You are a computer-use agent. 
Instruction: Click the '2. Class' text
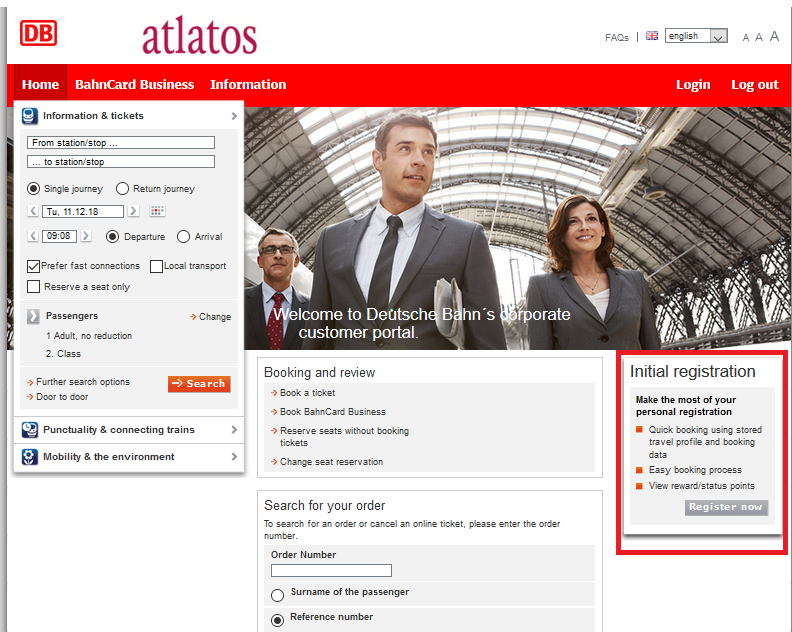pyautogui.click(x=63, y=354)
